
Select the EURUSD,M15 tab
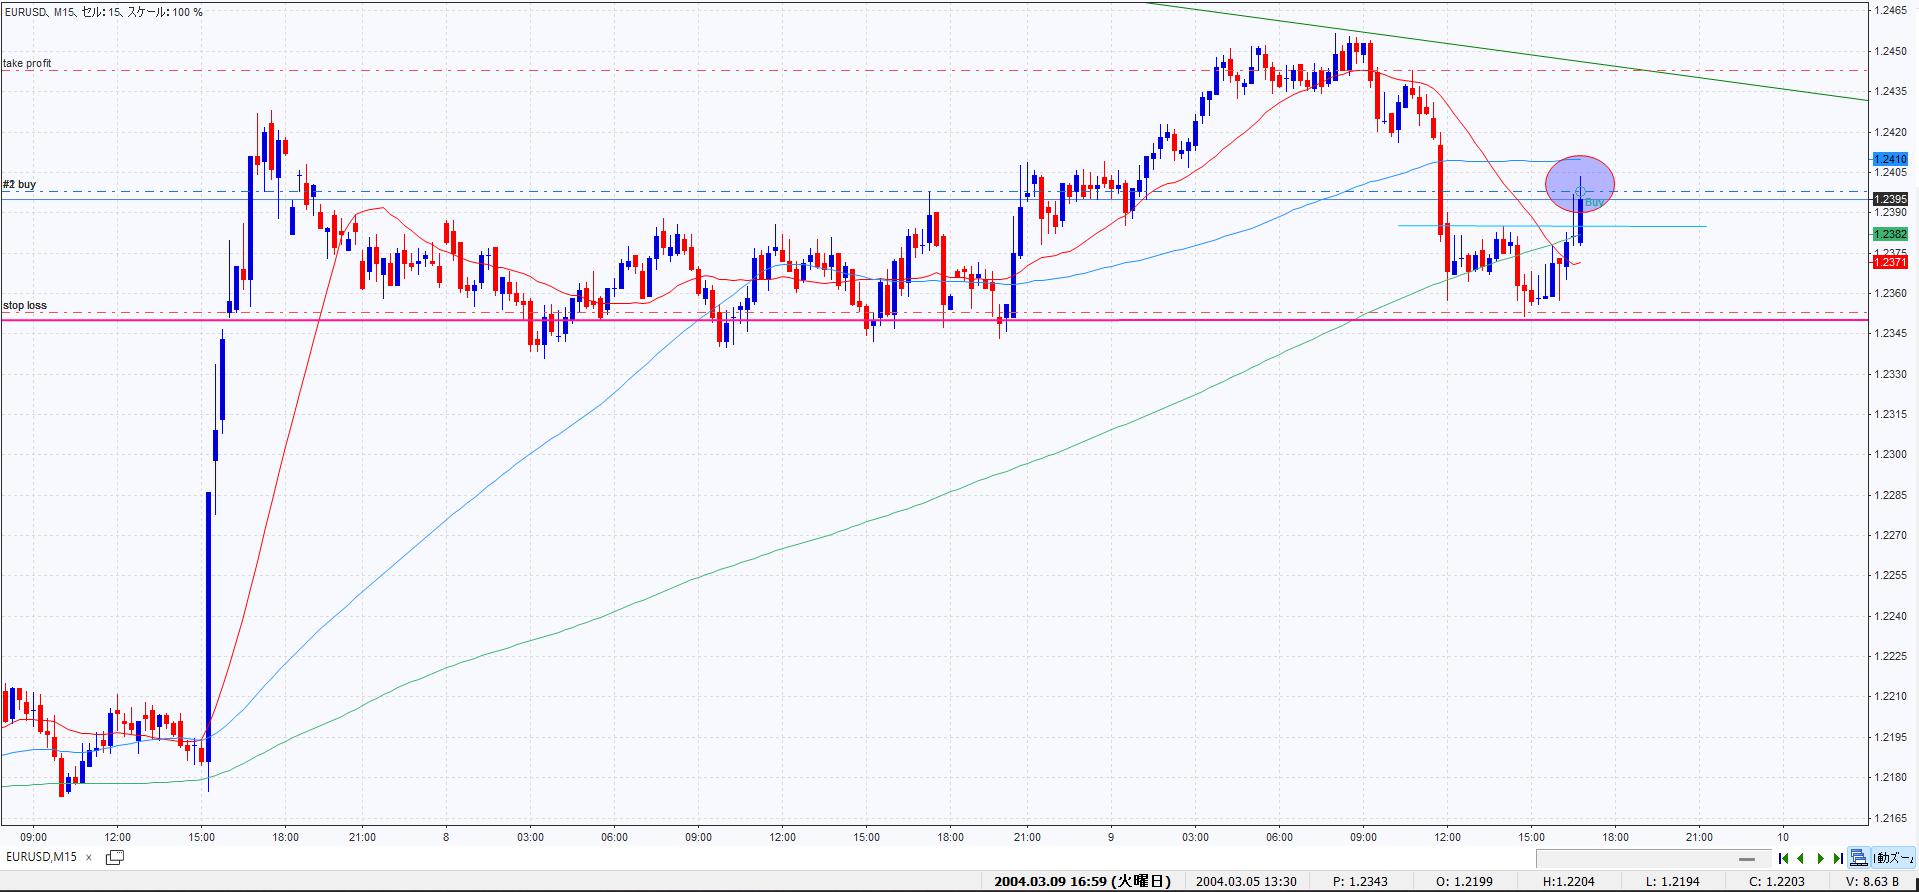click(x=42, y=858)
